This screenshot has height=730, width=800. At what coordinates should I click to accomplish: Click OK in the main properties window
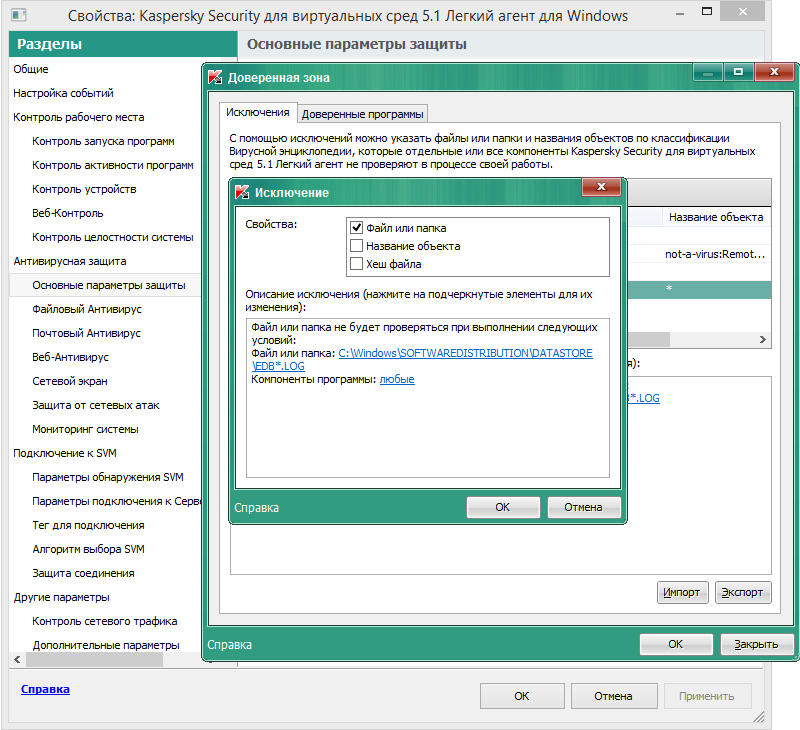pyautogui.click(x=522, y=696)
